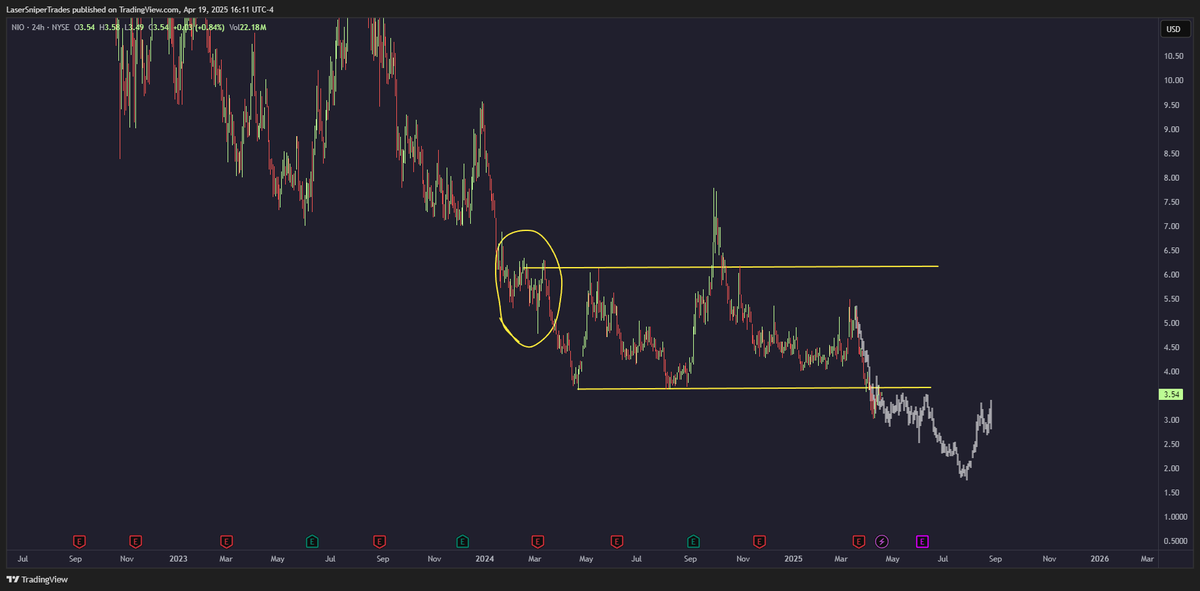Click the 1.0000 price axis label
This screenshot has height=591, width=1200.
(x=1174, y=516)
